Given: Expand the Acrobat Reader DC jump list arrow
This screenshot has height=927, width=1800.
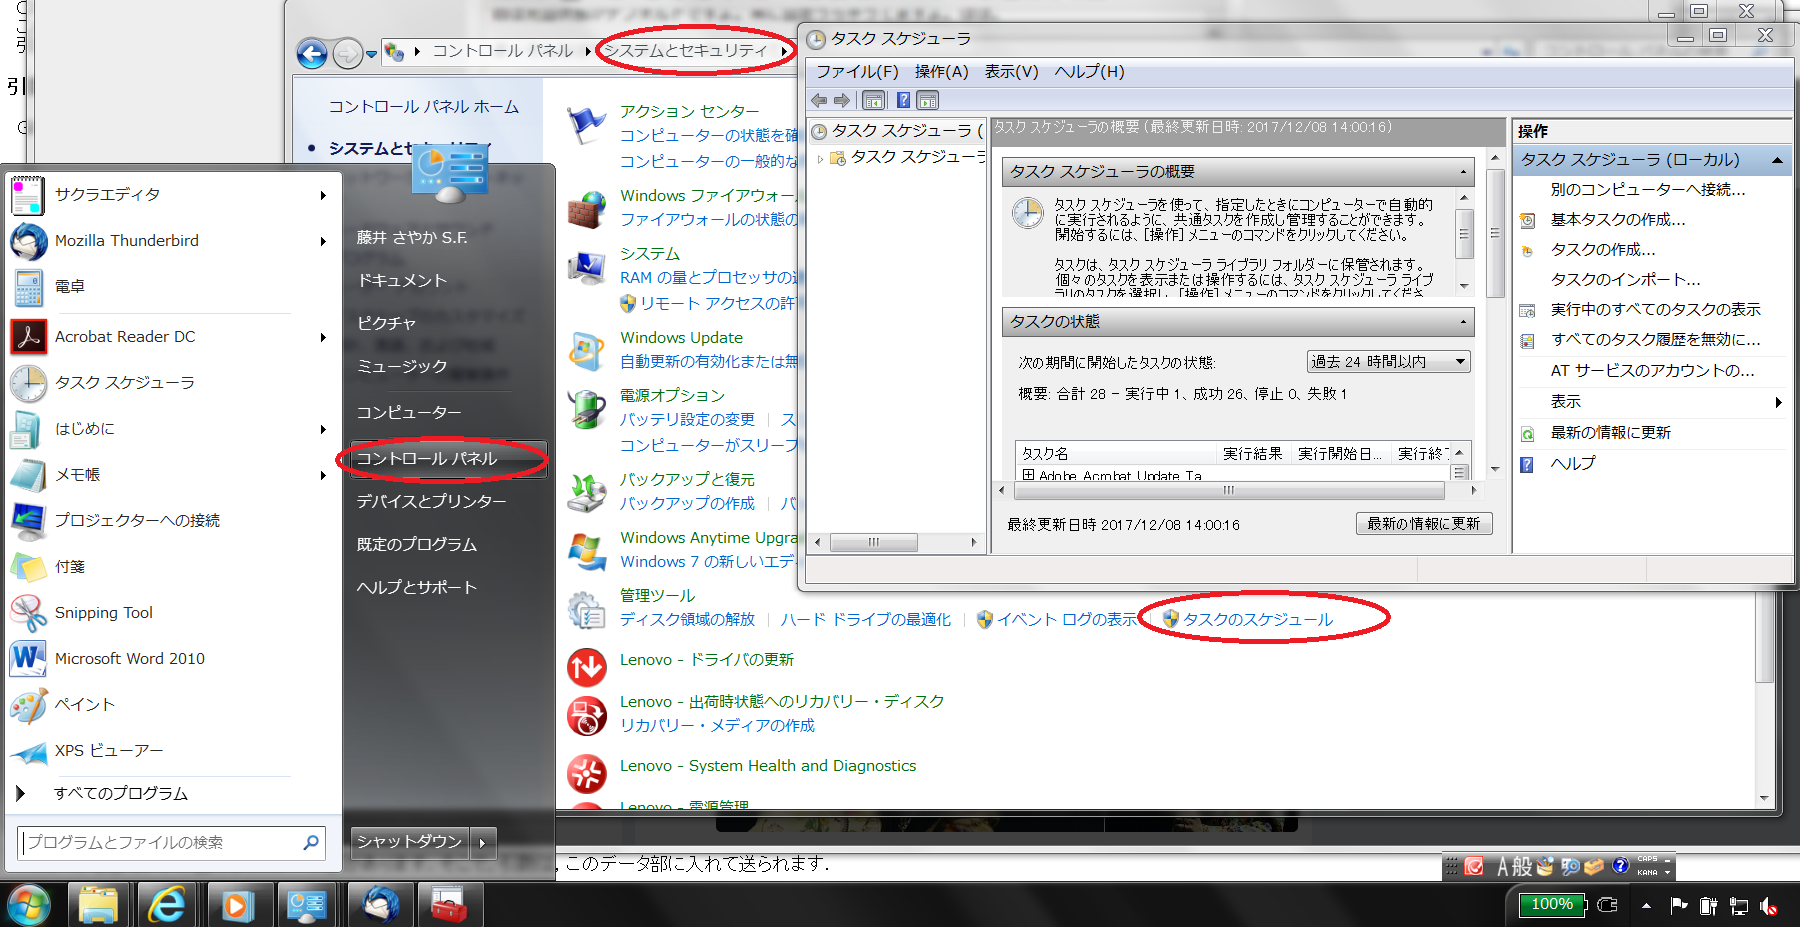Looking at the screenshot, I should point(323,337).
